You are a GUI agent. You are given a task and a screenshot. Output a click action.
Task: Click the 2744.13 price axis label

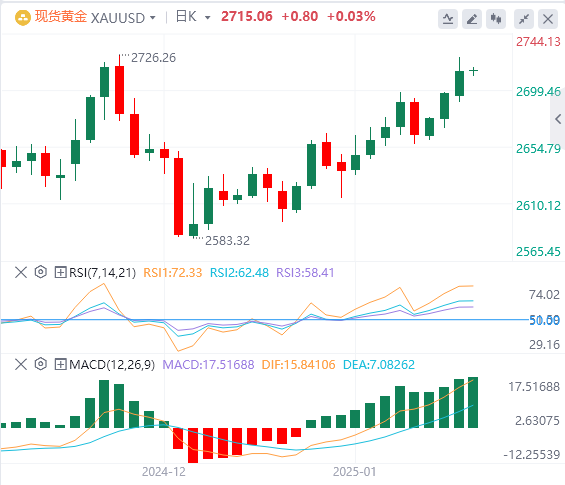[538, 42]
